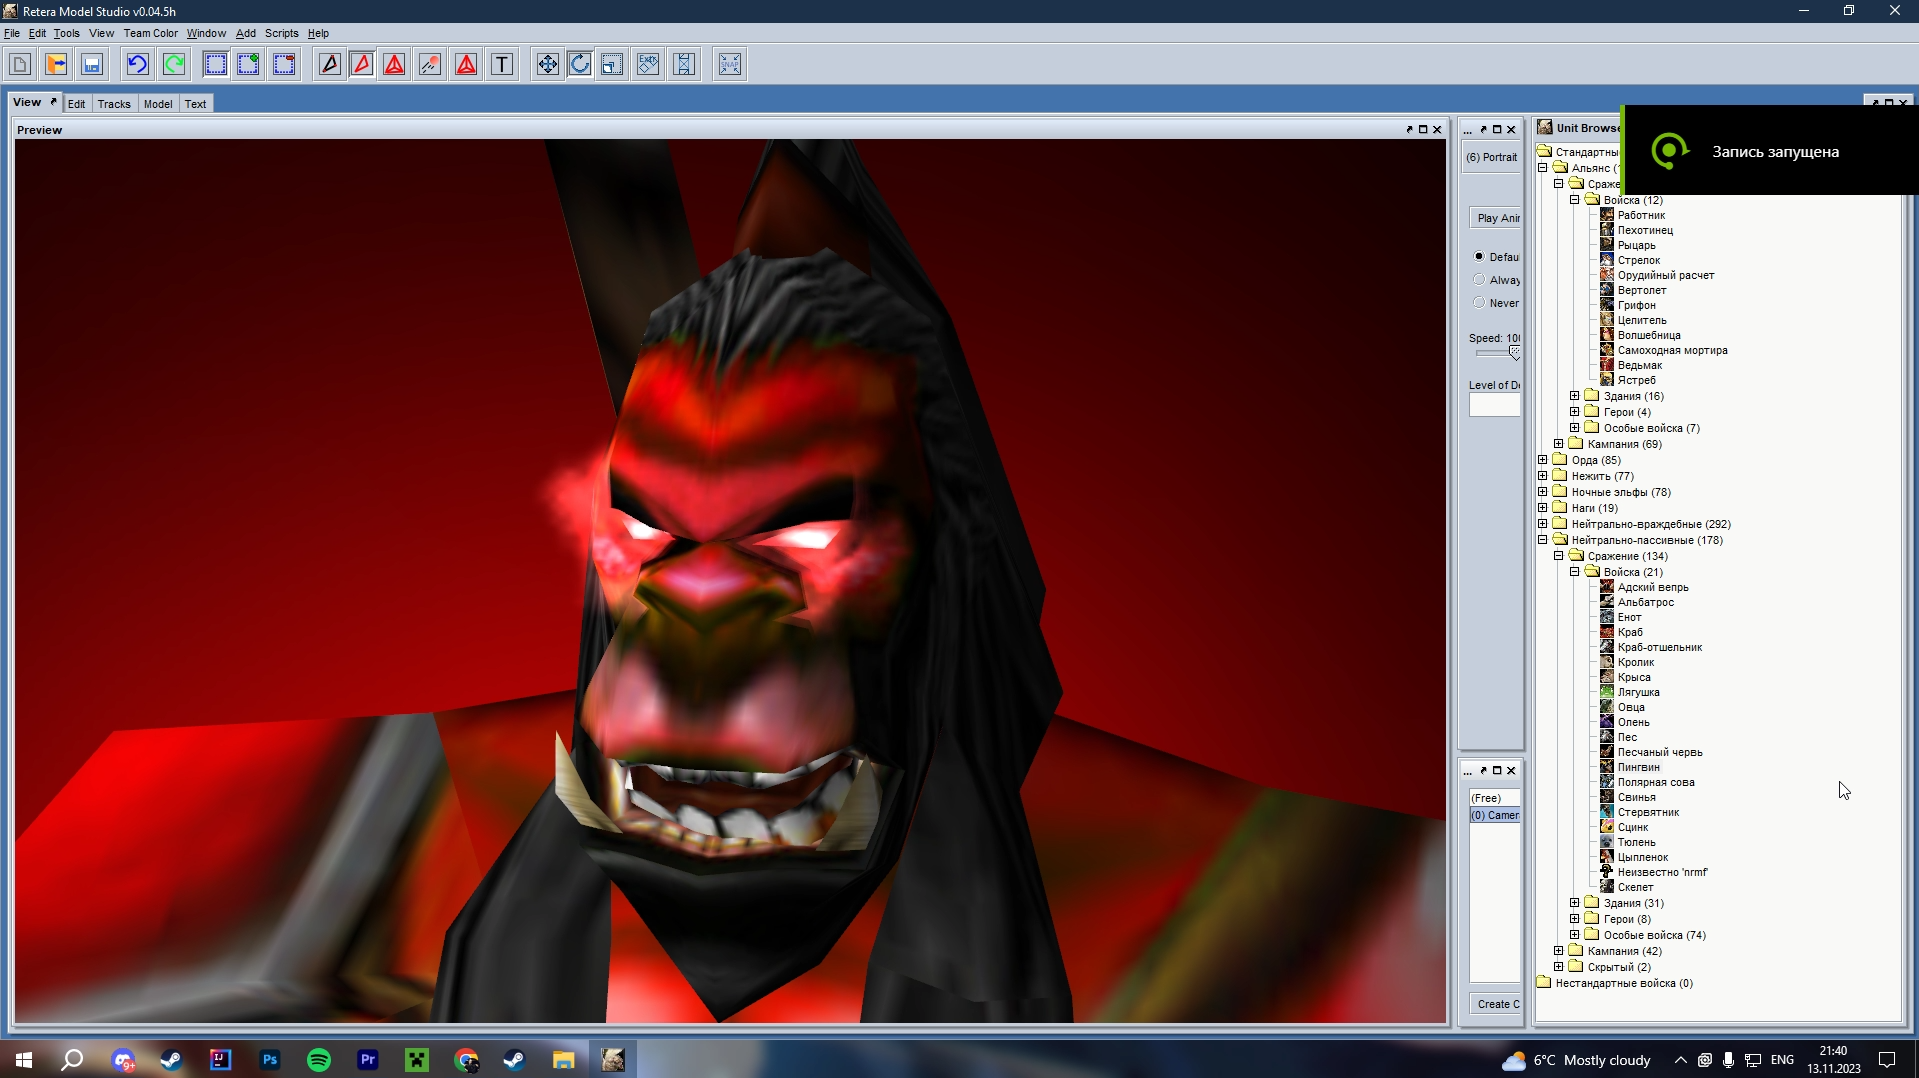This screenshot has height=1078, width=1919.
Task: Select the Грифон unit portrait icon
Action: point(1607,305)
